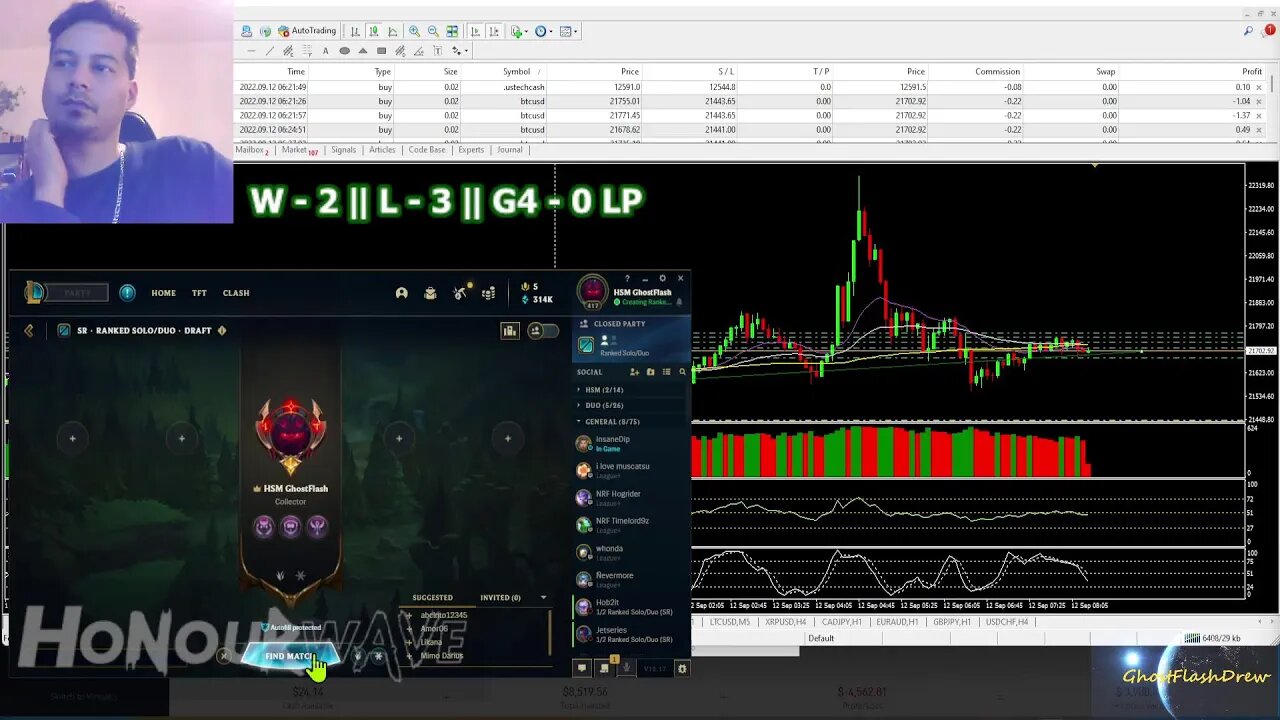
Task: Toggle chart shift icon
Action: 494,31
